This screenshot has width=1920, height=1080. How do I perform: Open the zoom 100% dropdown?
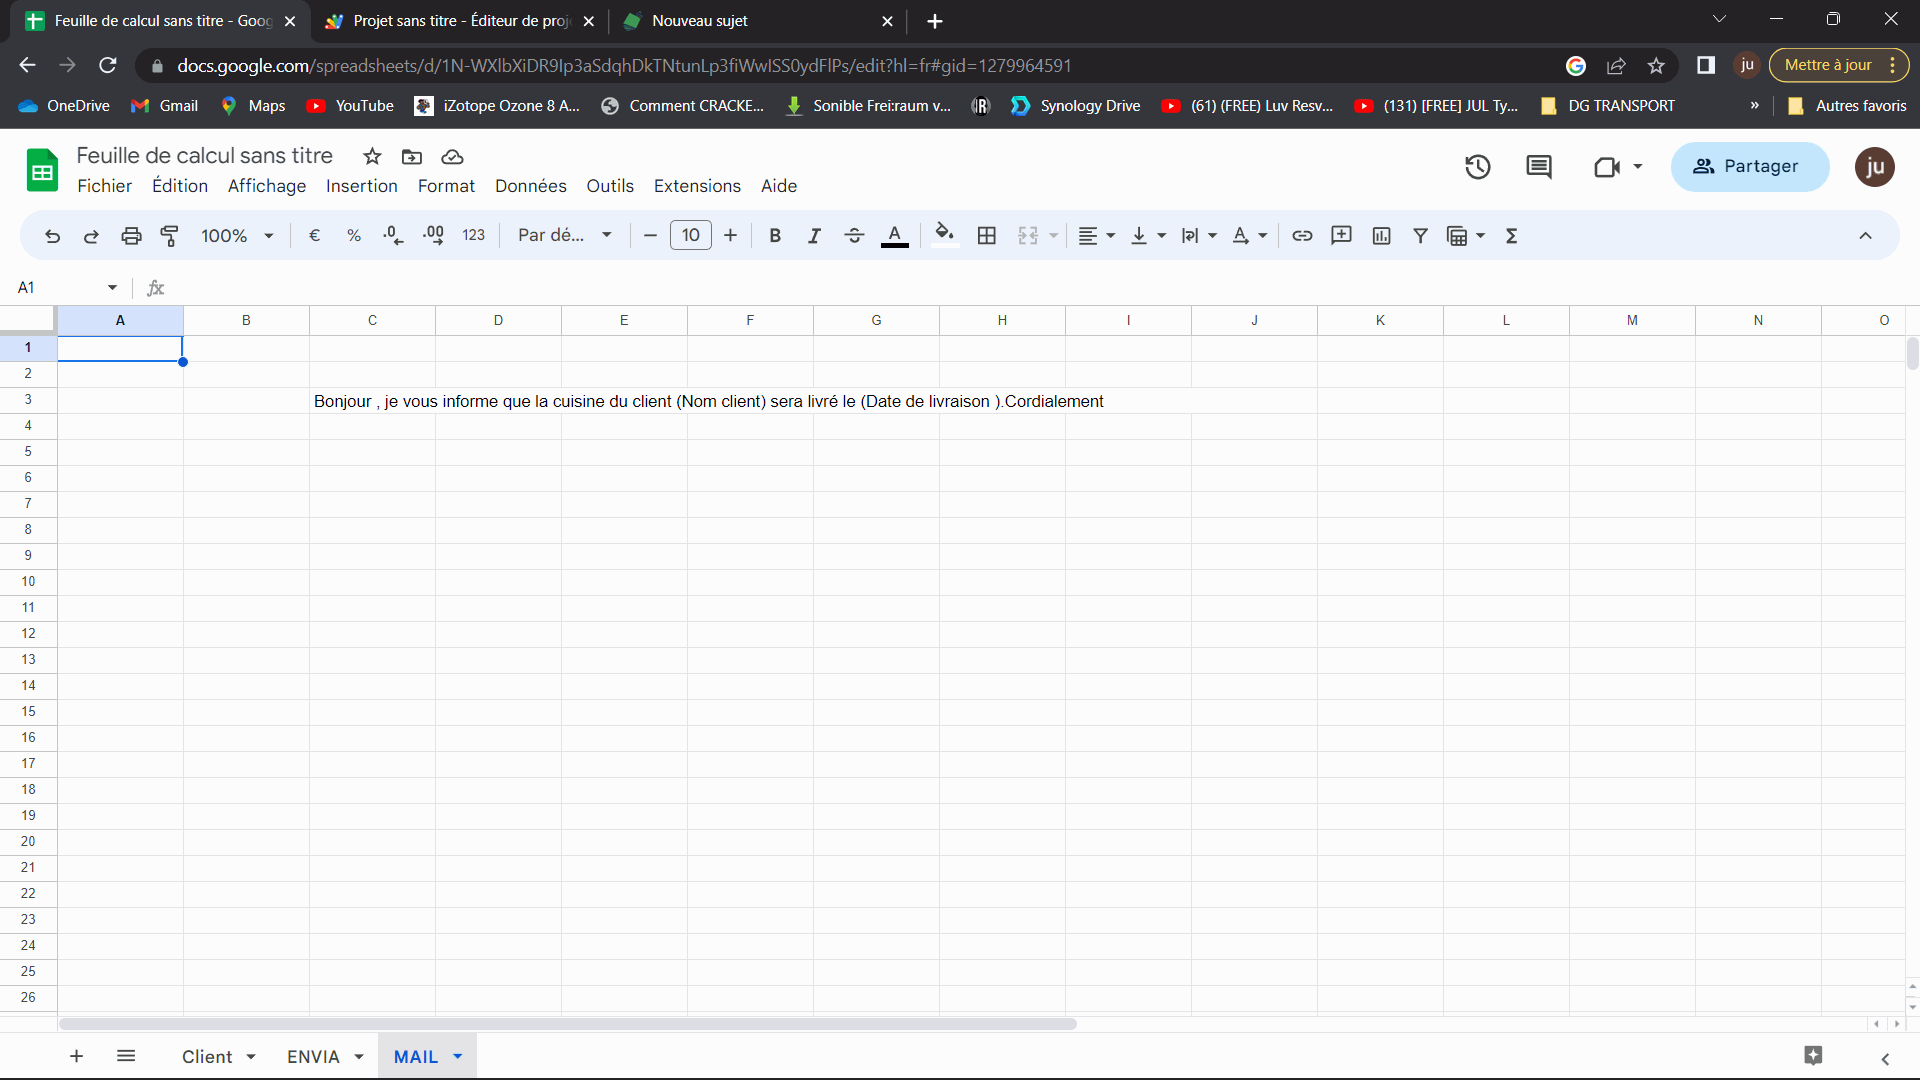[237, 236]
